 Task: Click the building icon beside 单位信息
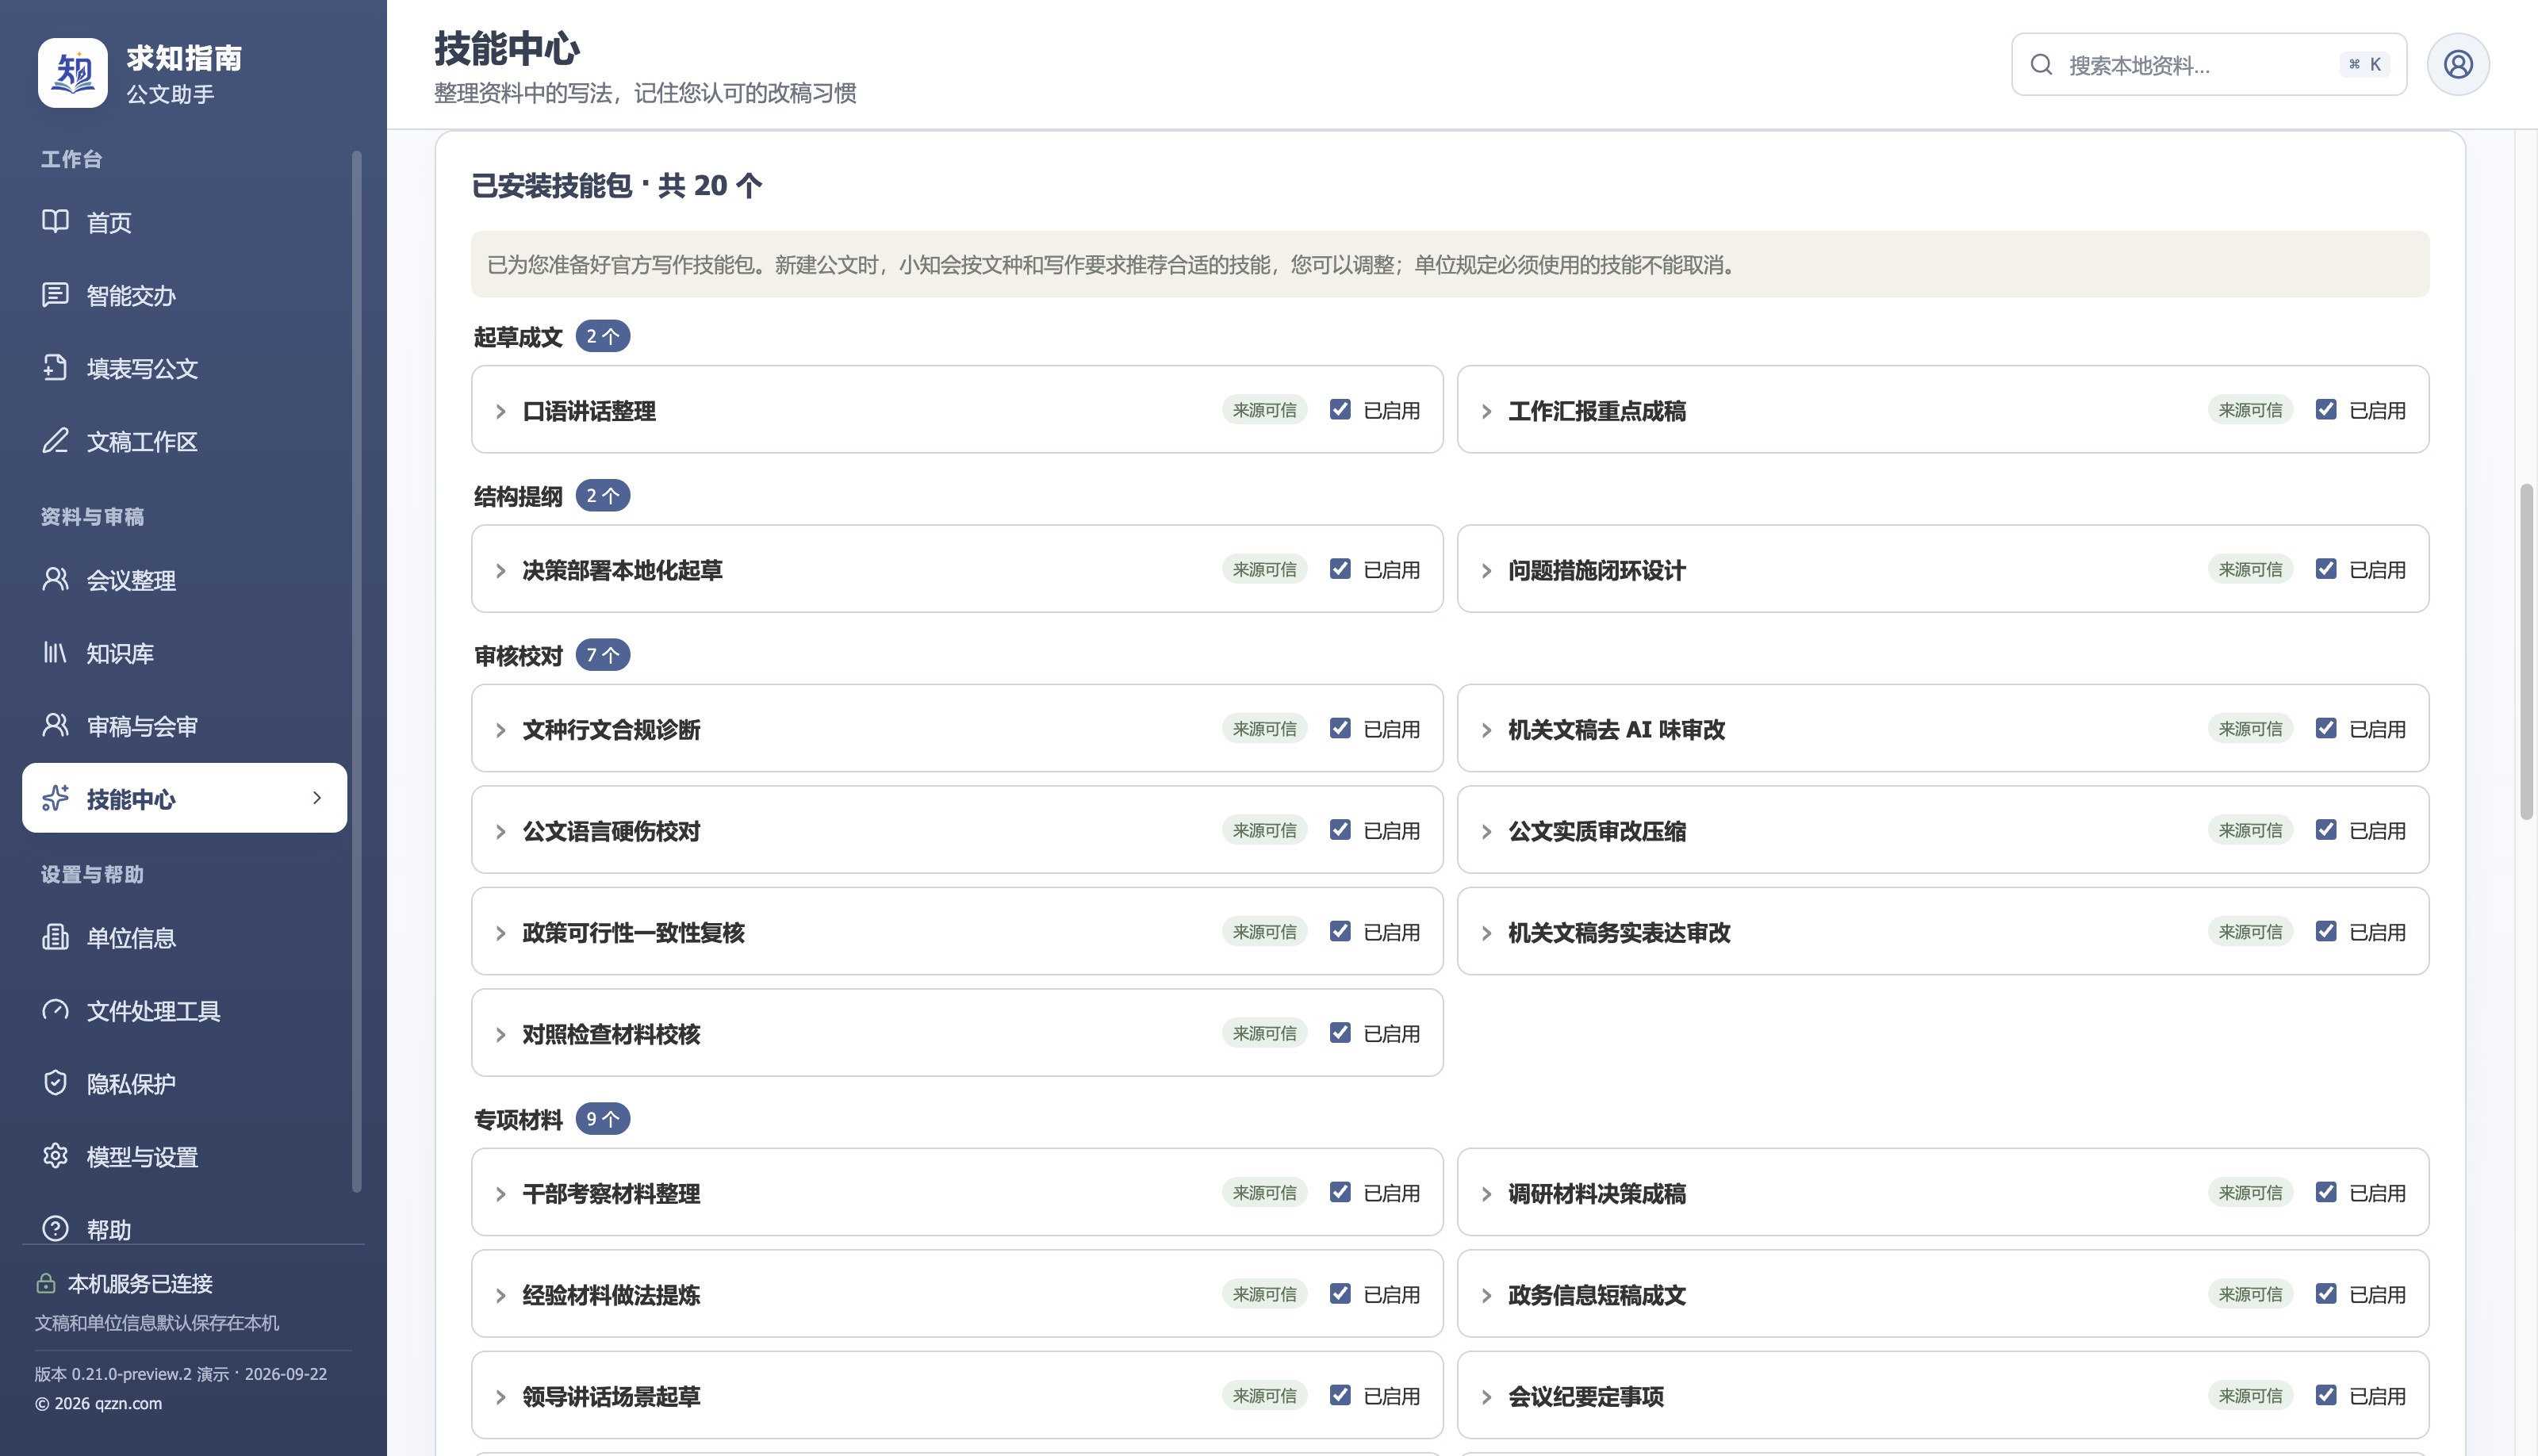point(55,937)
